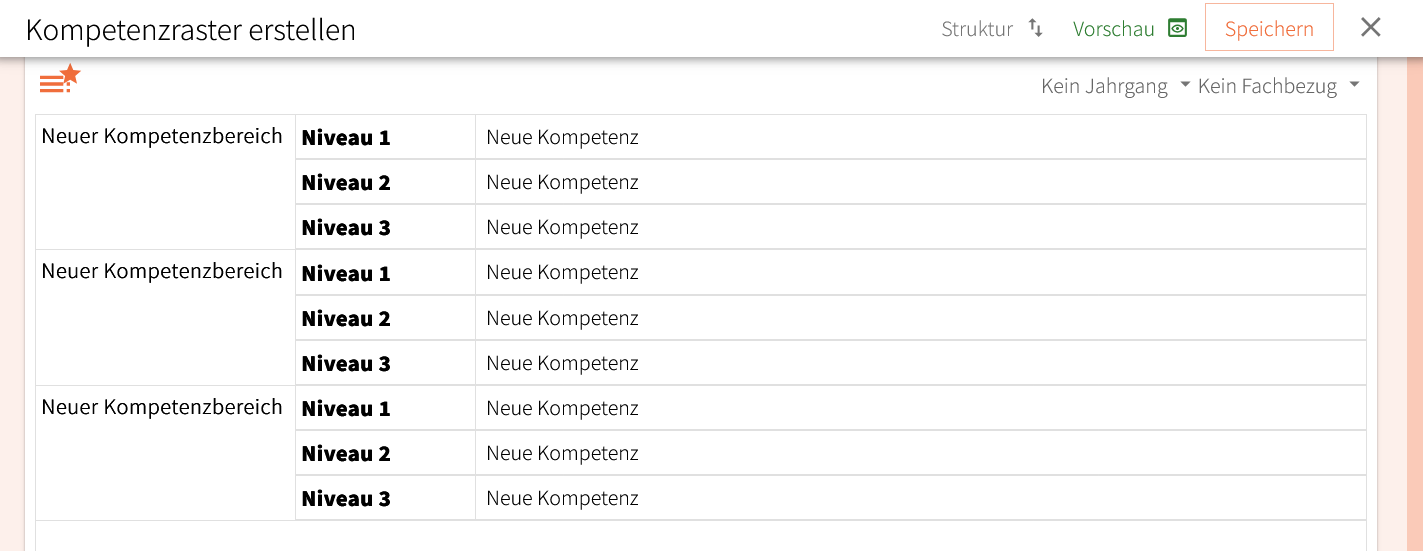Viewport: 1423px width, 551px height.
Task: Click Niveau 2 in the second Kompetenzbereich
Action: 346,319
